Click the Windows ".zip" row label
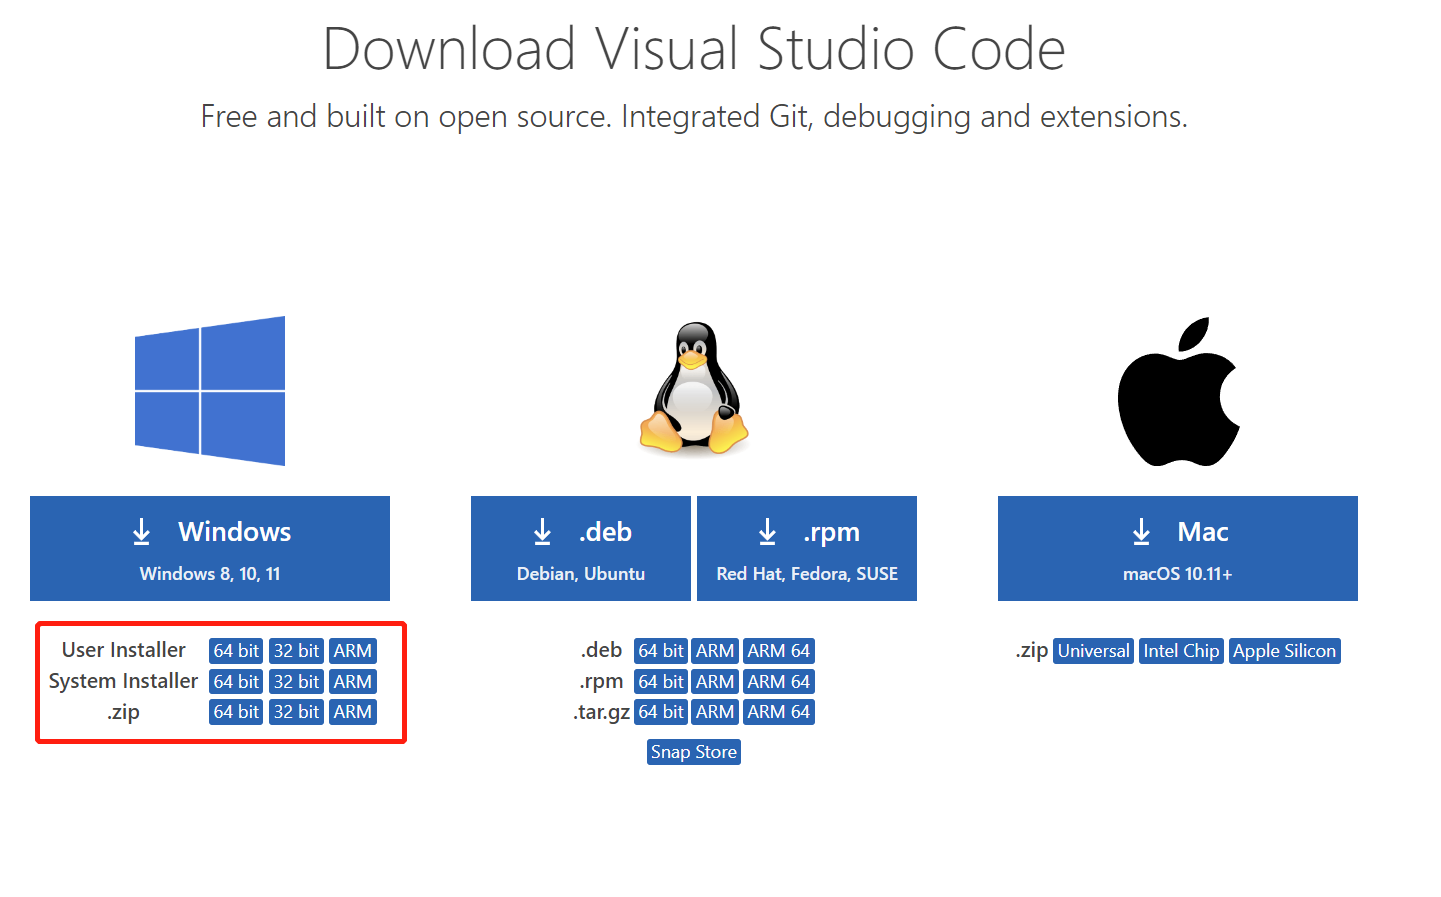Screen dimensions: 1441x897 [x=124, y=712]
